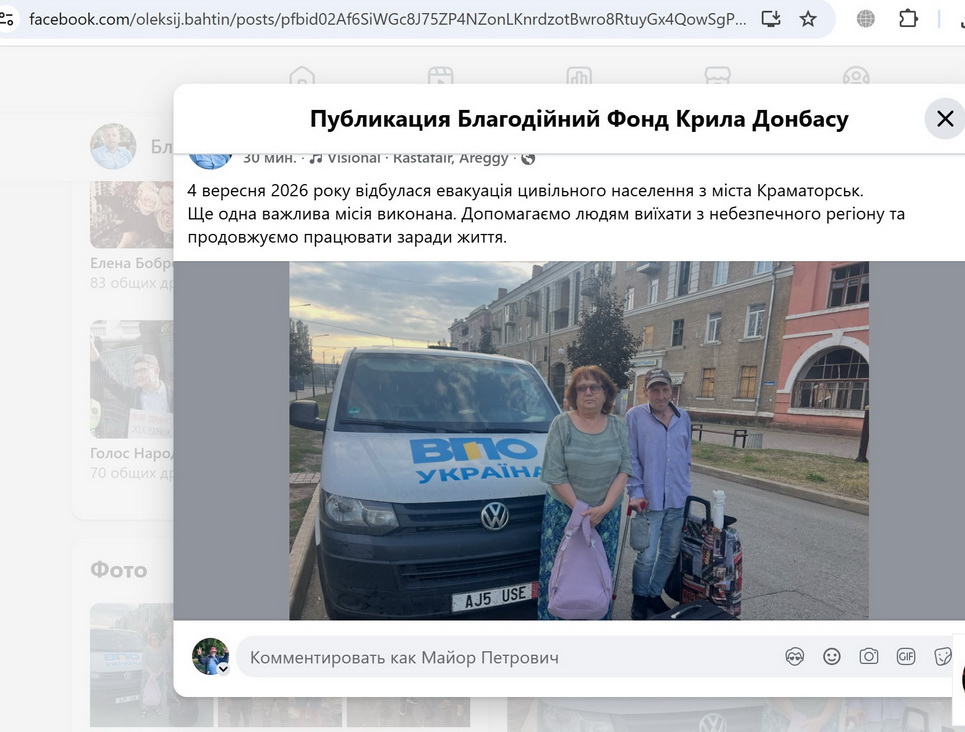The width and height of the screenshot is (965, 732).
Task: Open the browser extensions puzzle icon
Action: click(x=908, y=19)
